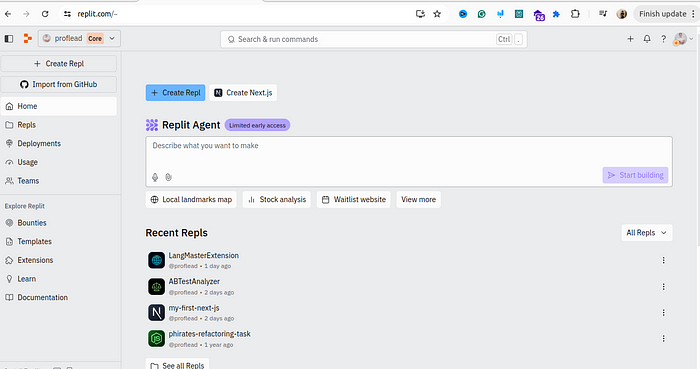The image size is (700, 369).
Task: Open the help question mark icon
Action: pos(663,39)
